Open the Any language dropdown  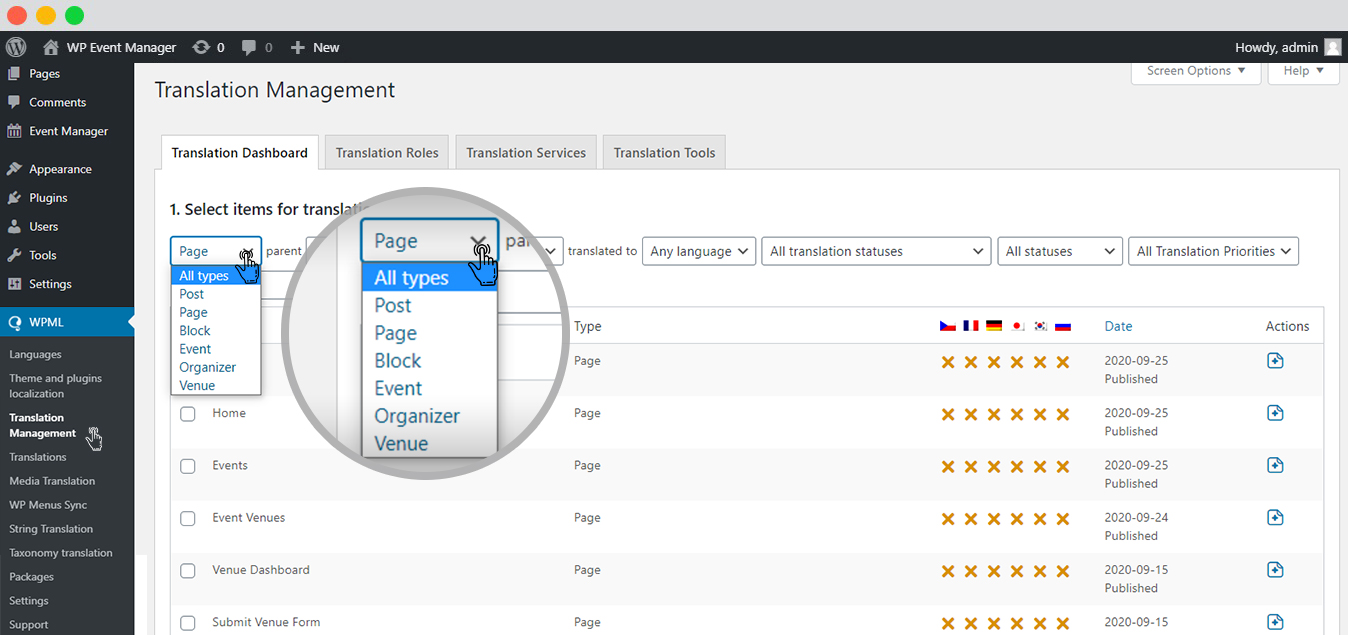699,251
